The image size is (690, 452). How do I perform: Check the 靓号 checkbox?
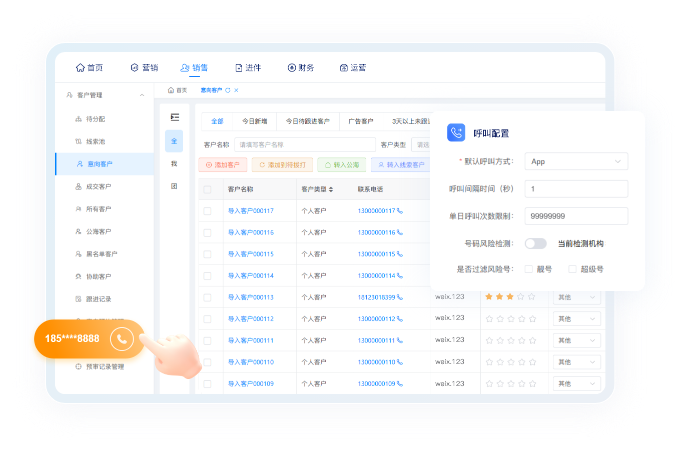529,269
